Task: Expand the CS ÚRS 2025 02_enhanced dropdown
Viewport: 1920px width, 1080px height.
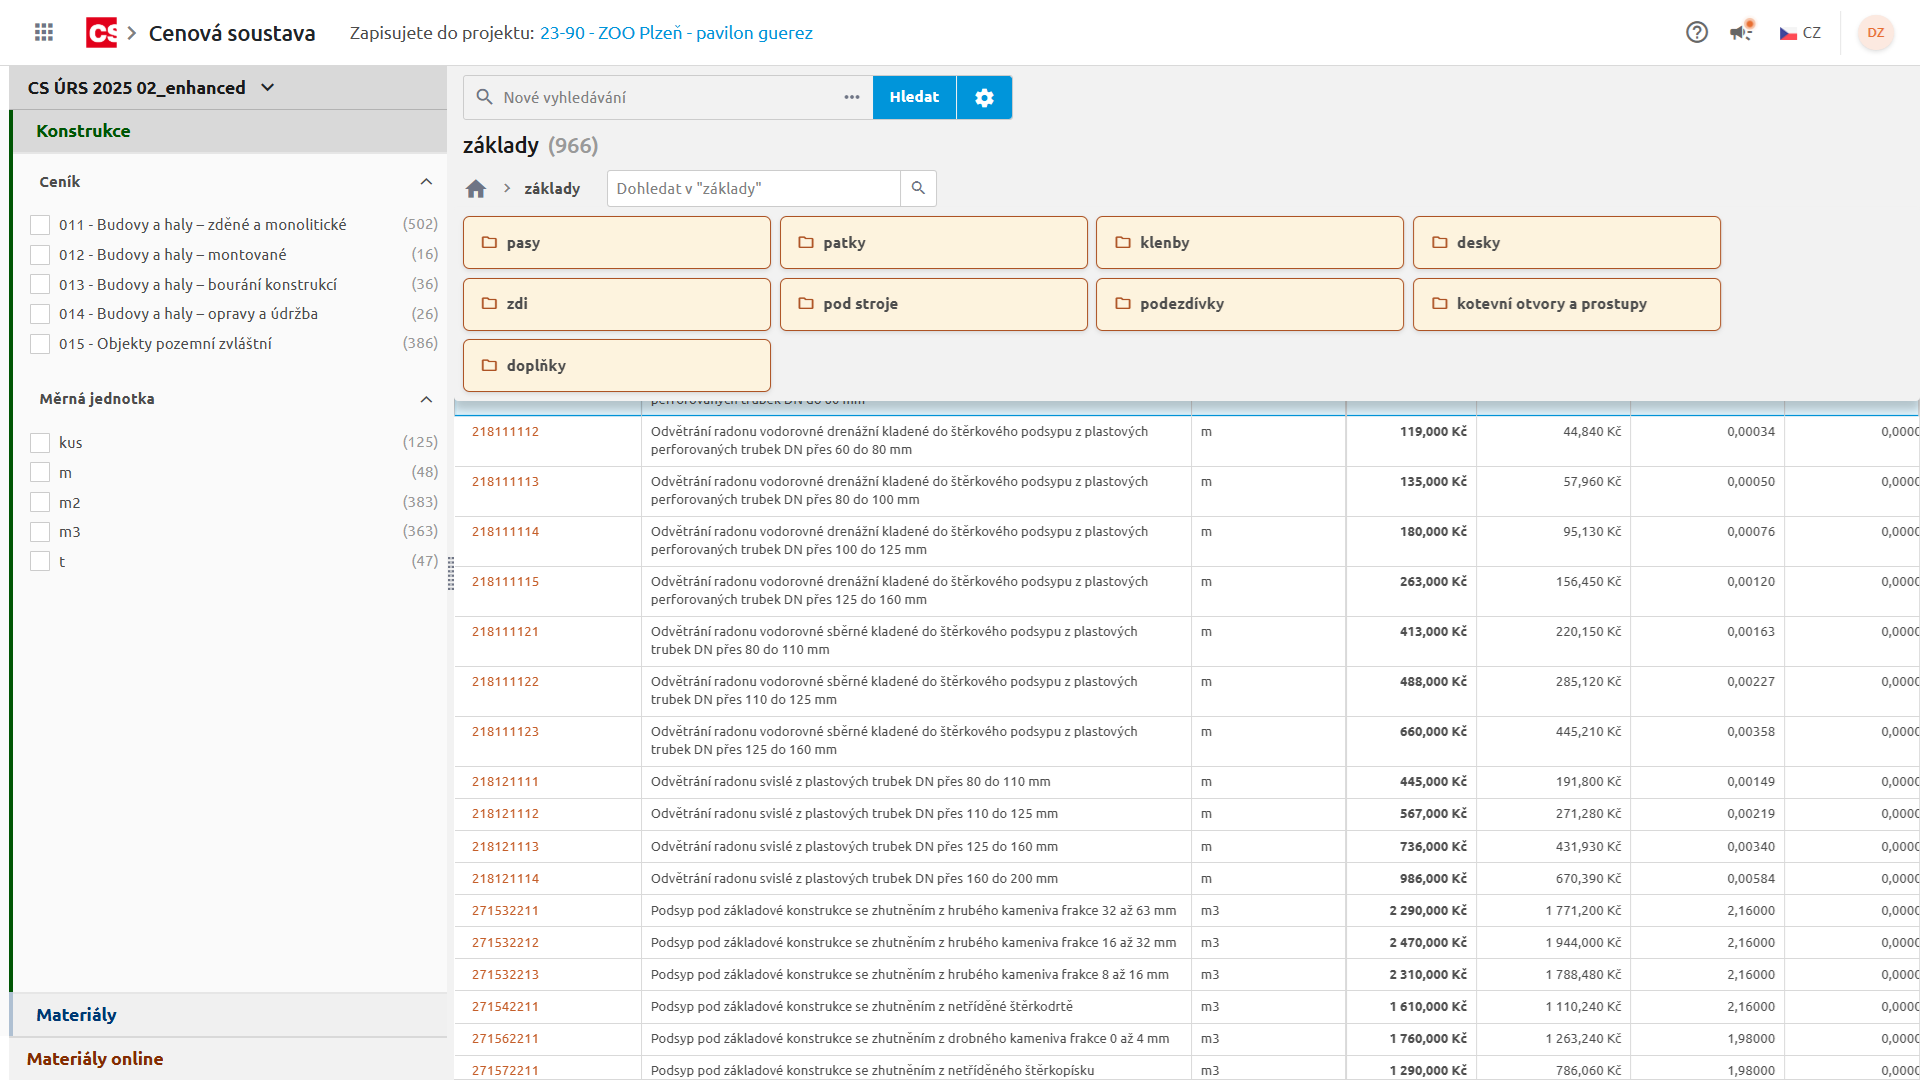Action: coord(267,88)
